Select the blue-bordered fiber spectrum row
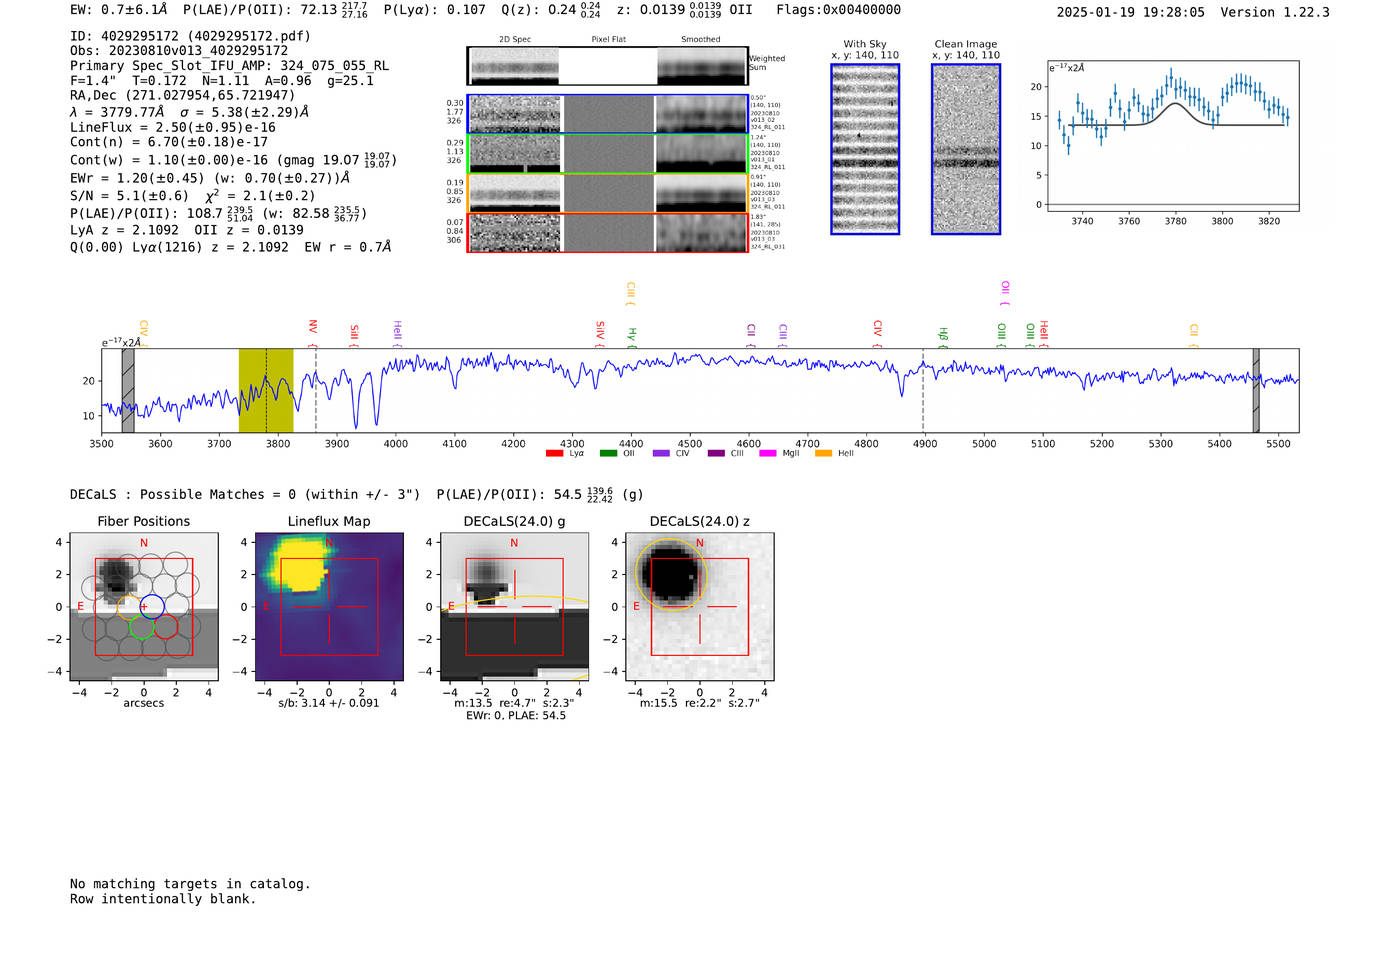The width and height of the screenshot is (1400, 953). (x=608, y=114)
